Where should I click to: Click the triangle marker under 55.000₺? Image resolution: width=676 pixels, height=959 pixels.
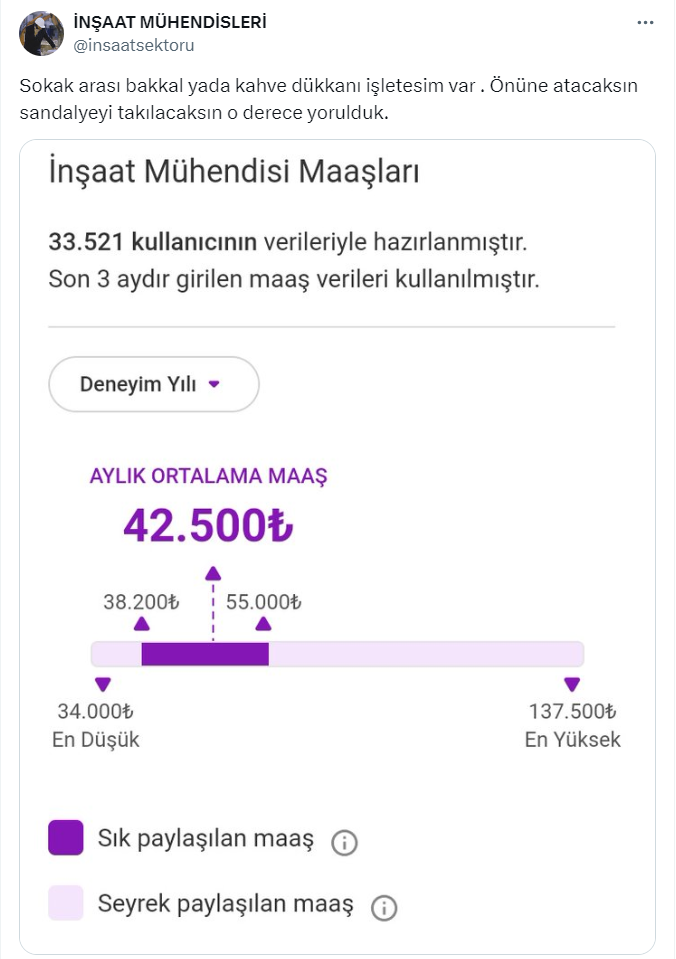click(x=263, y=624)
